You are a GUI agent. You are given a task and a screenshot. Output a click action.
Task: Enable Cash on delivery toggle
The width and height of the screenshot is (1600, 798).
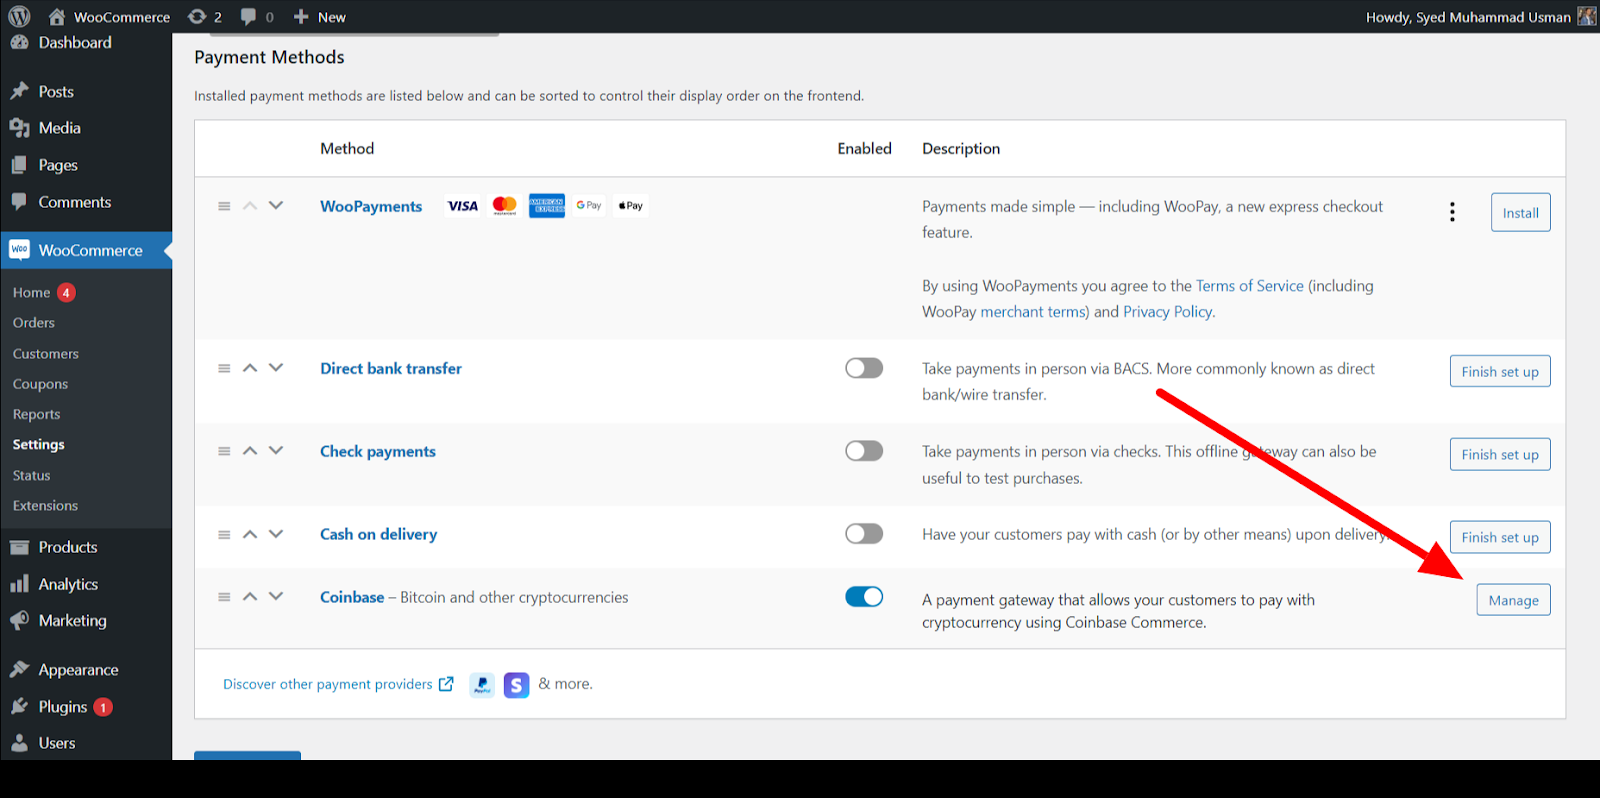tap(864, 534)
